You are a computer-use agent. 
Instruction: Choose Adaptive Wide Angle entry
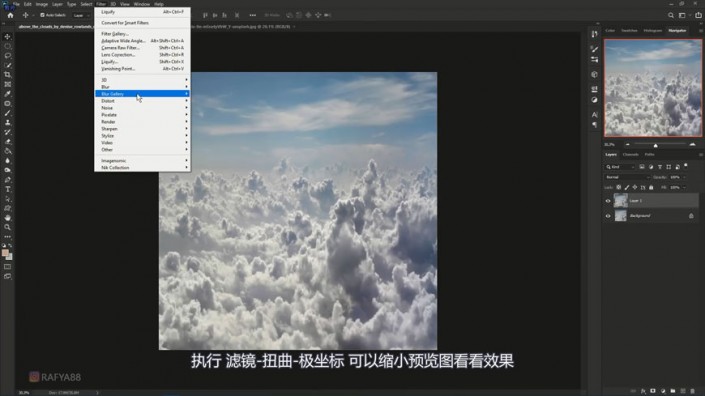142,41
